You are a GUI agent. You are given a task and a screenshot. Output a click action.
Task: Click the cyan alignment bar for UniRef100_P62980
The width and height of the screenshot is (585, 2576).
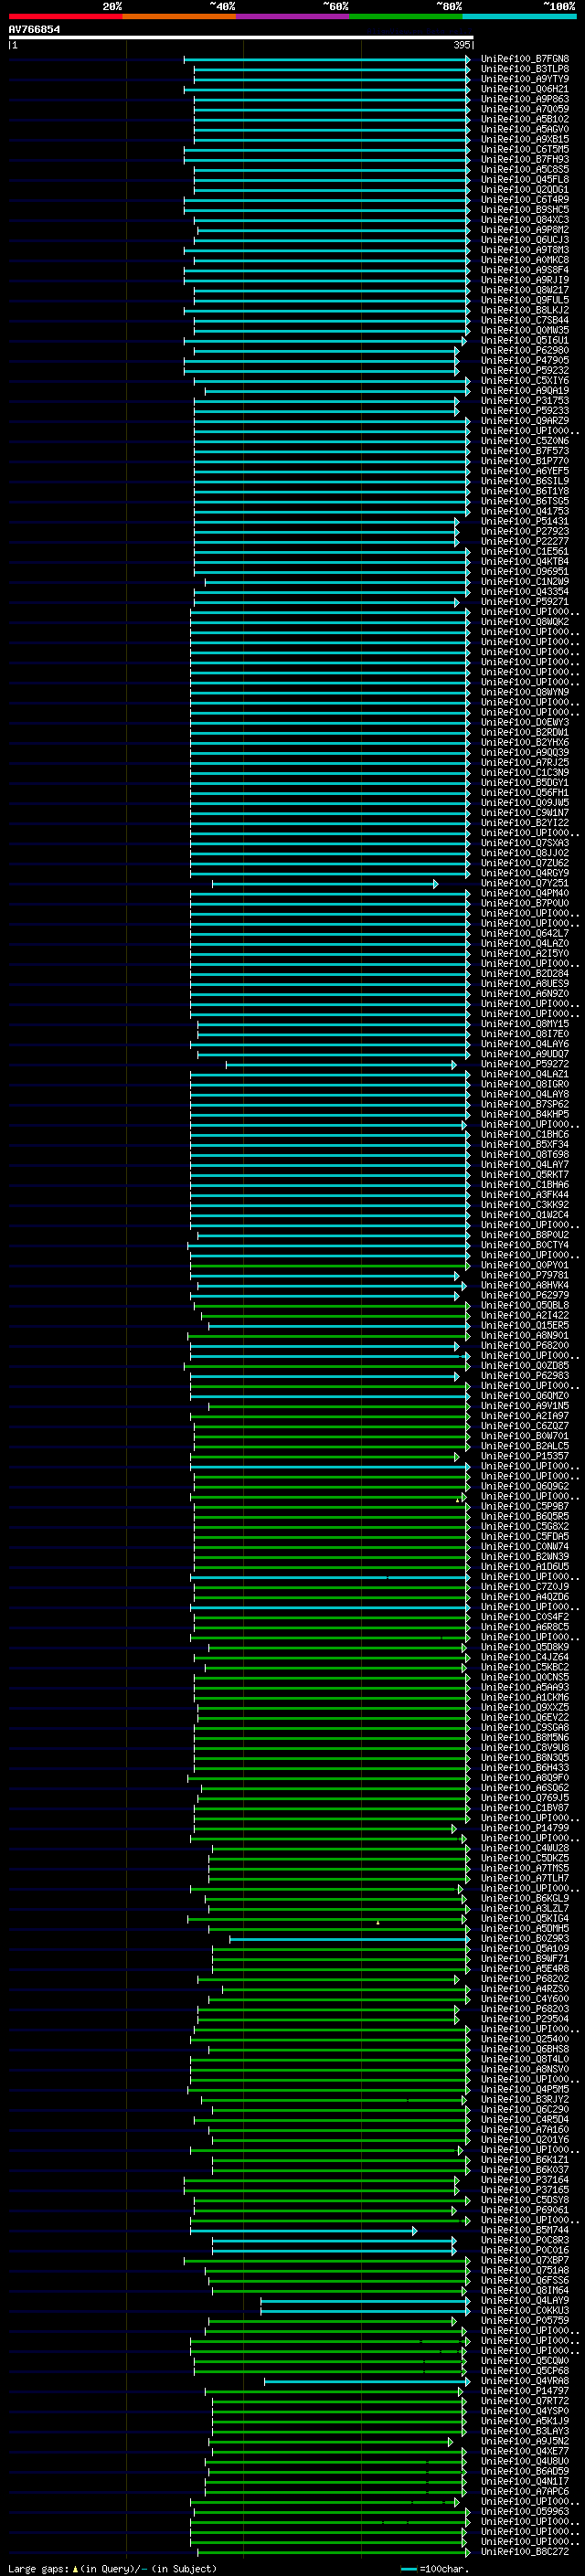click(x=327, y=351)
